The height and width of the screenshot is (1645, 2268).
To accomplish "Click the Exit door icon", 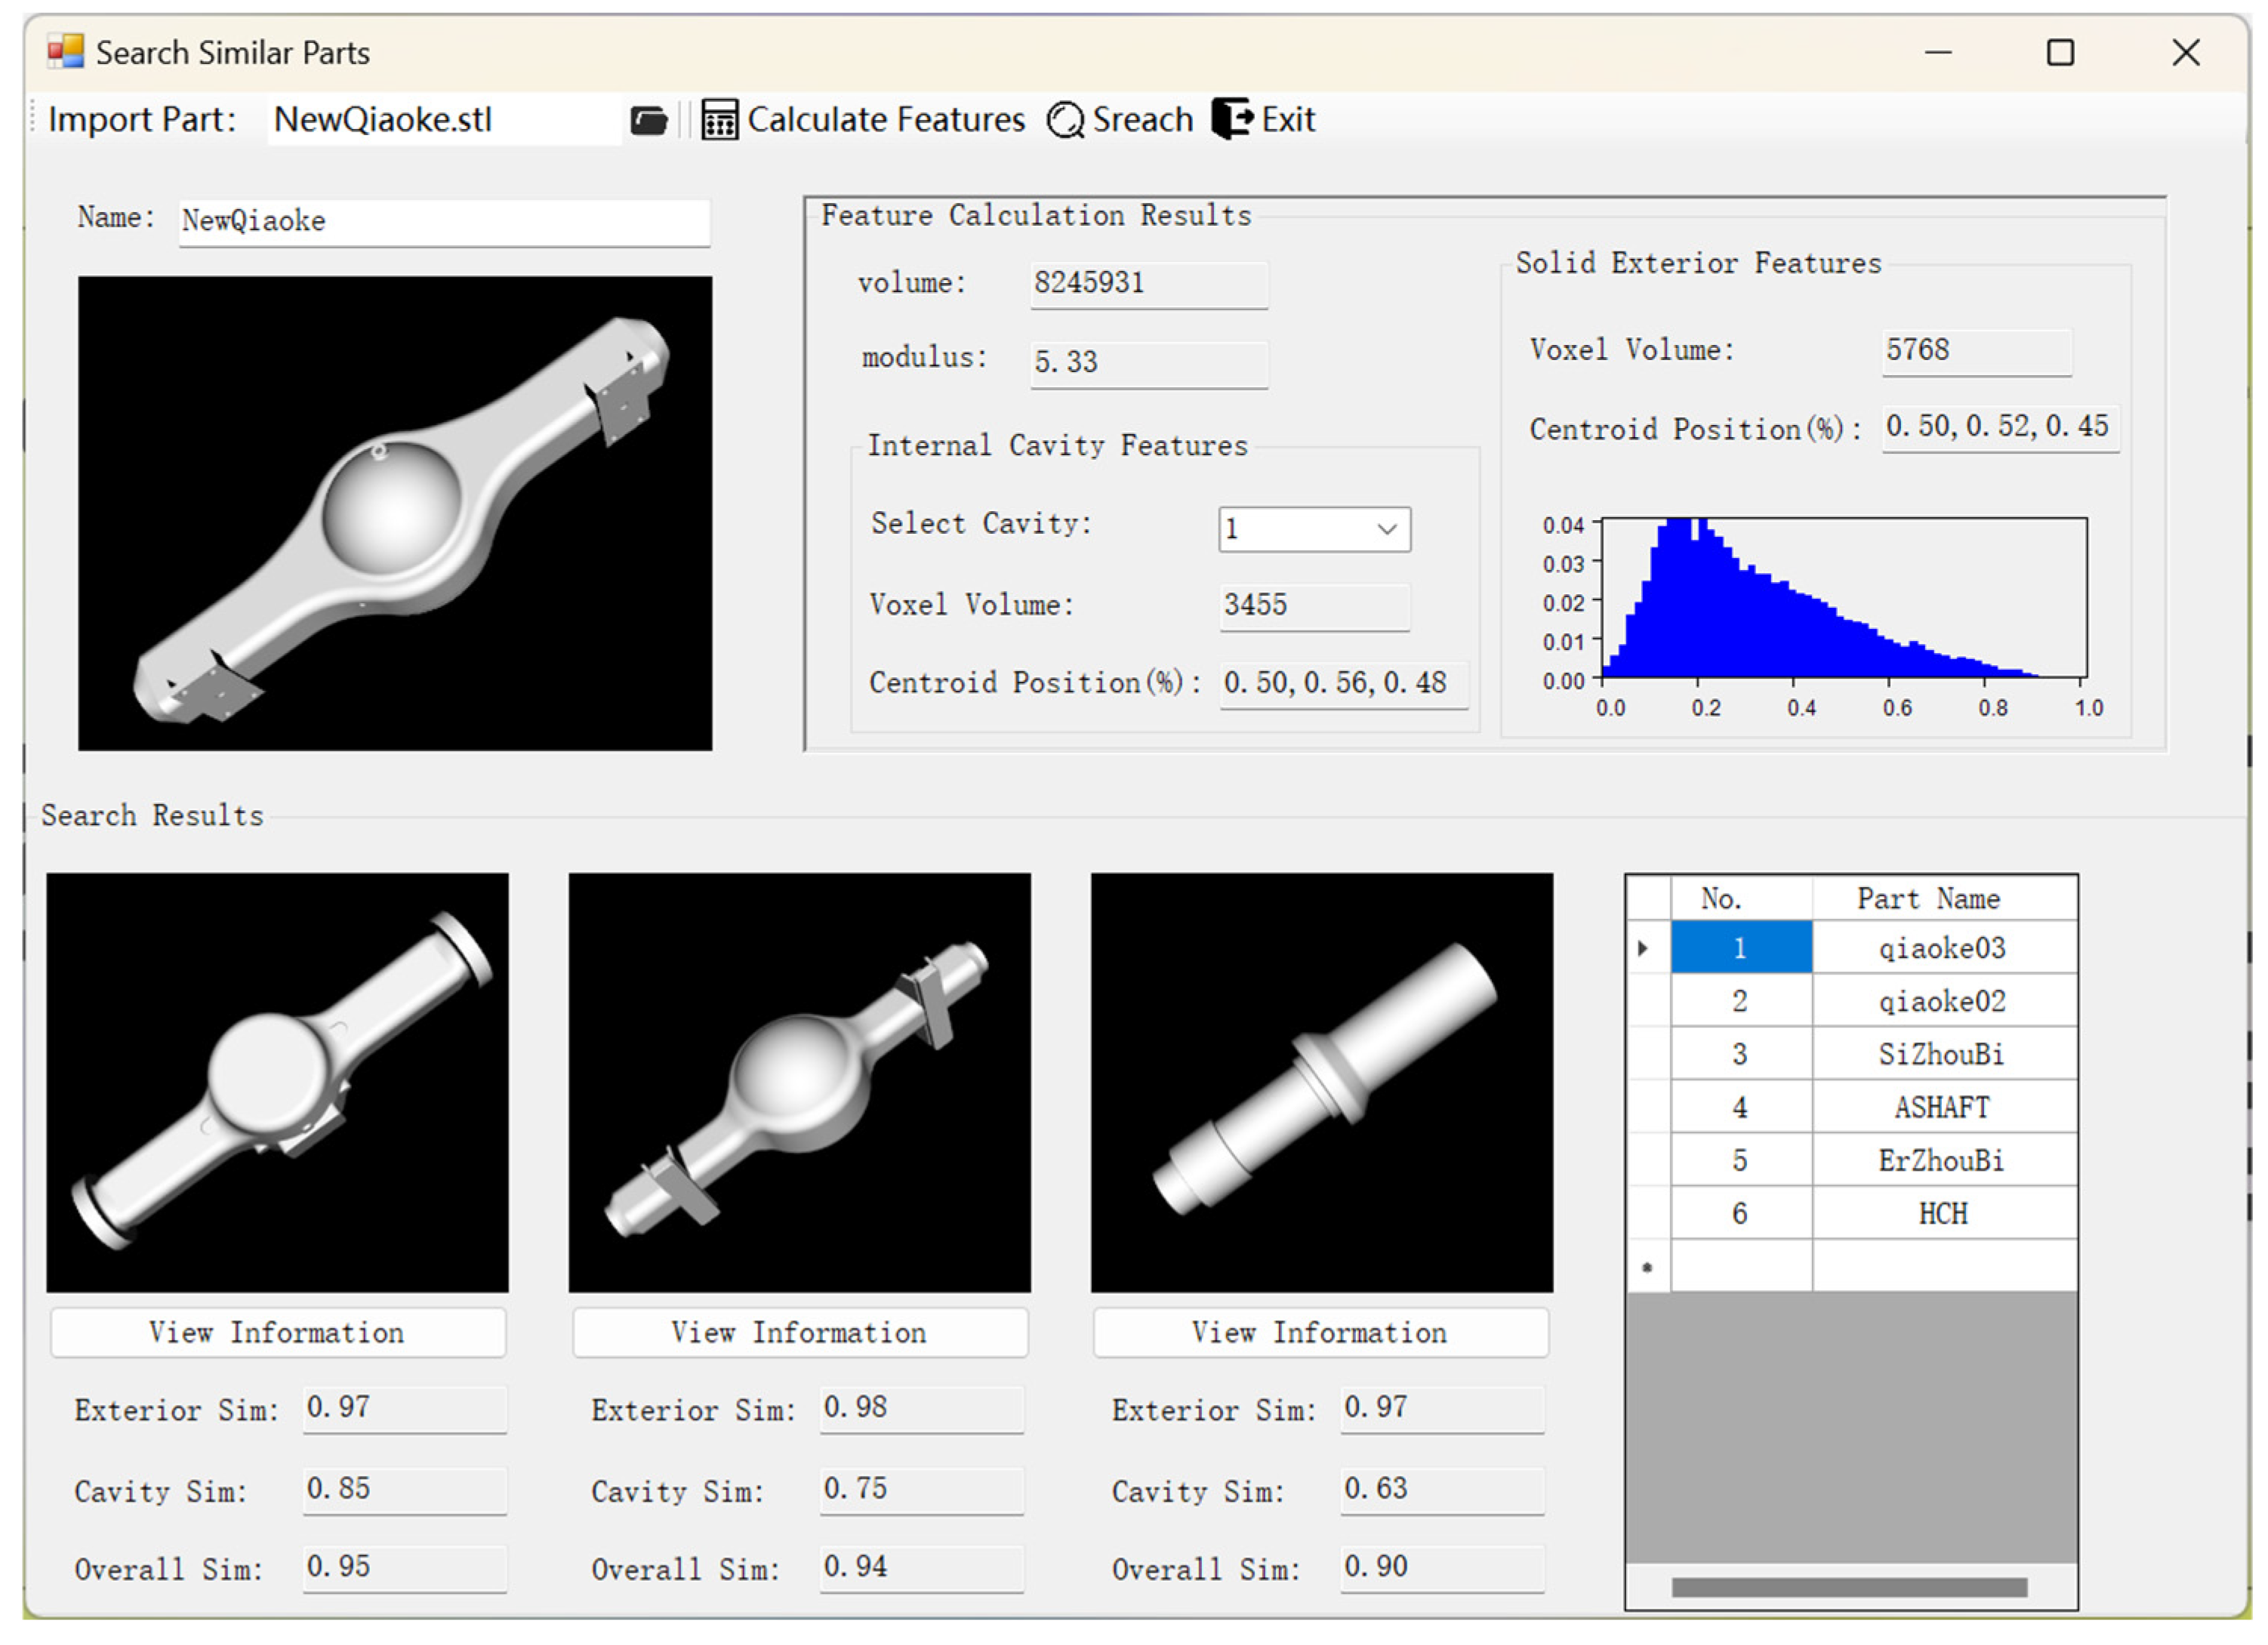I will pyautogui.click(x=1231, y=119).
